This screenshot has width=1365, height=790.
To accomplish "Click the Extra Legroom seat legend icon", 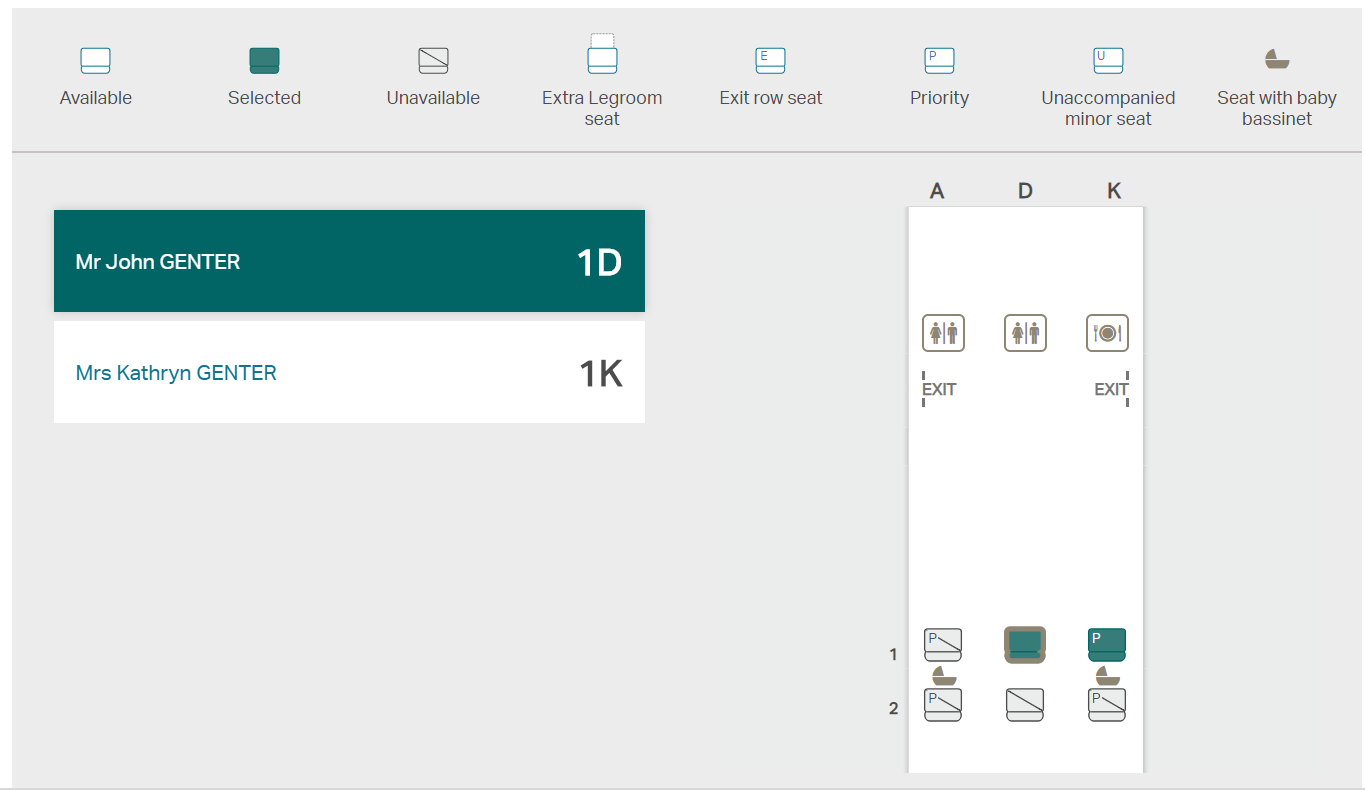I will 602,56.
